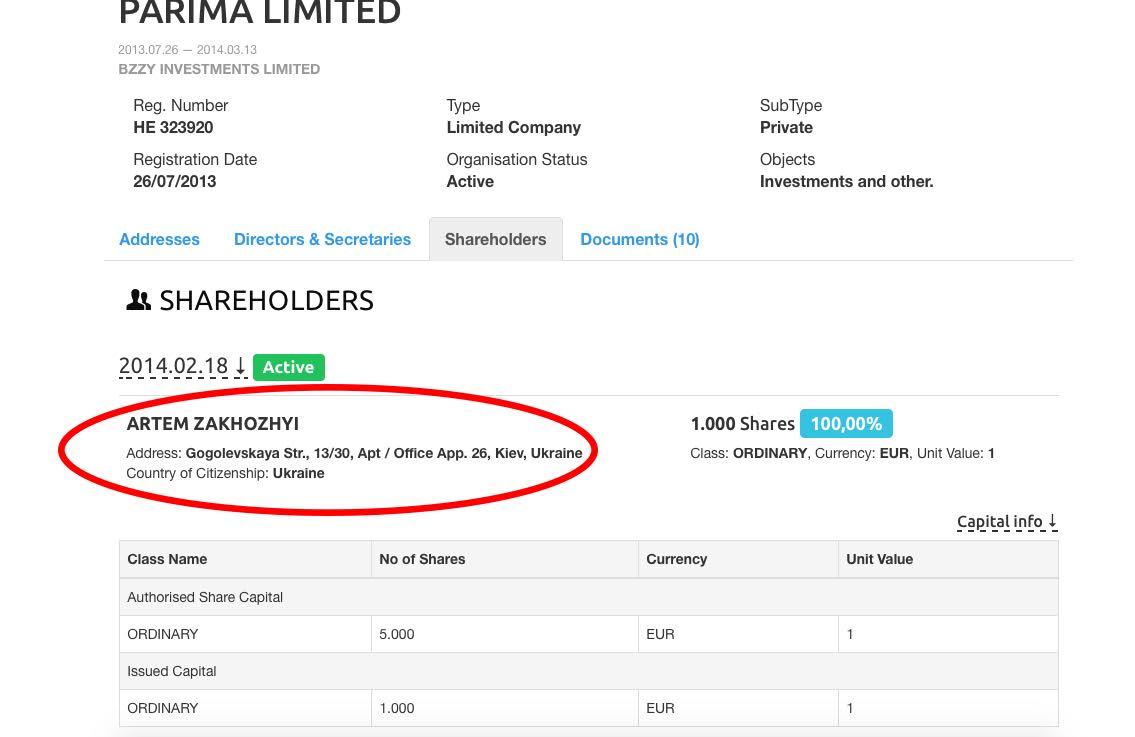Select the Authorised Share Capital row

coord(588,597)
